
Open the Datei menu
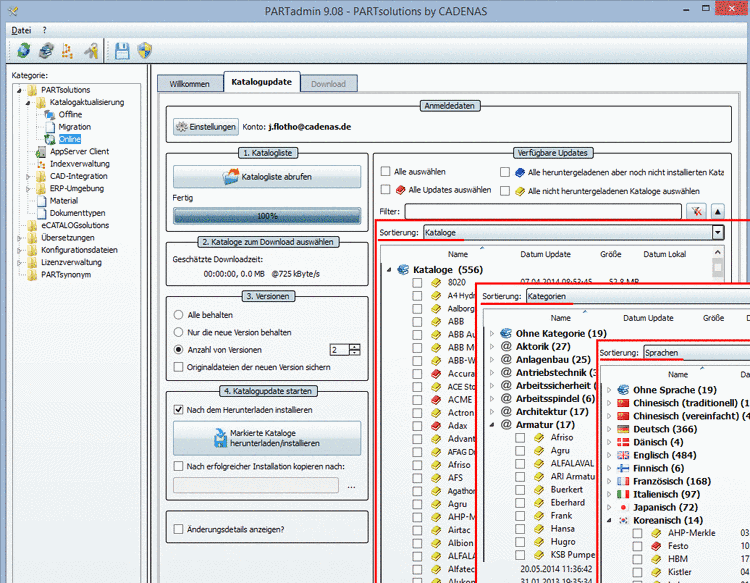coord(21,30)
